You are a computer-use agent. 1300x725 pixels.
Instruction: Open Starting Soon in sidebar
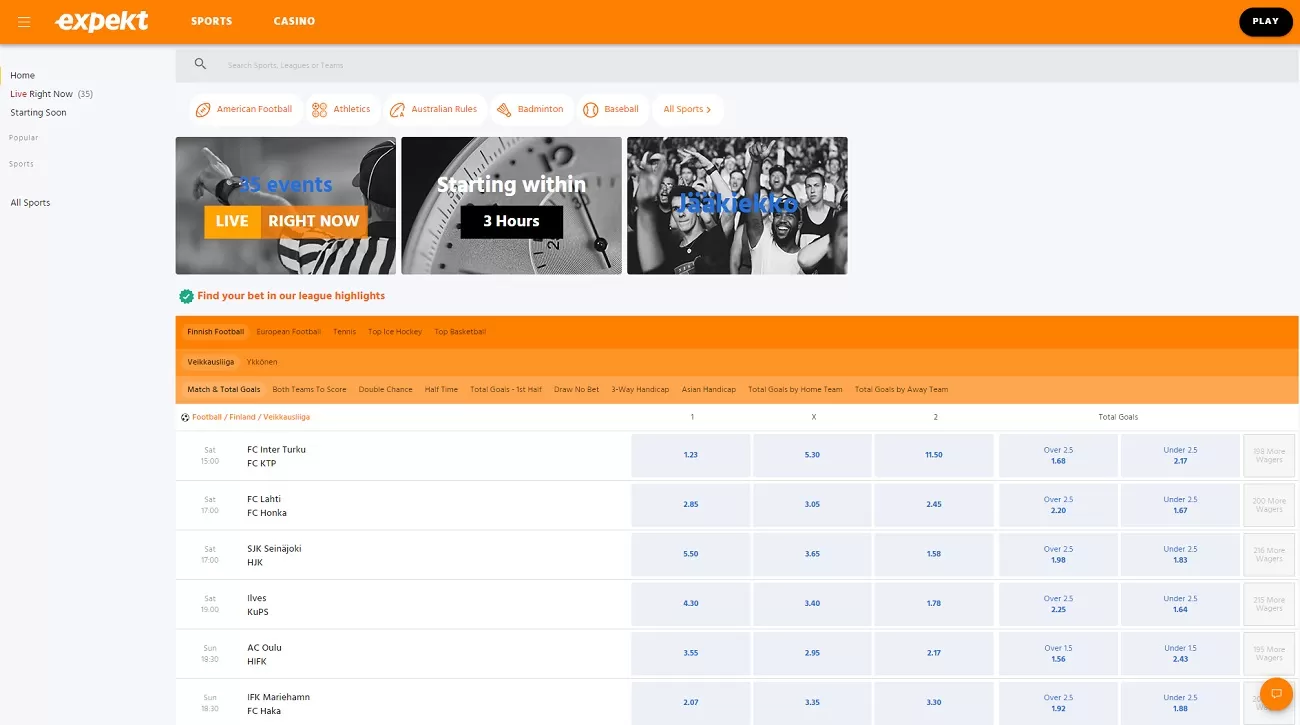click(38, 113)
